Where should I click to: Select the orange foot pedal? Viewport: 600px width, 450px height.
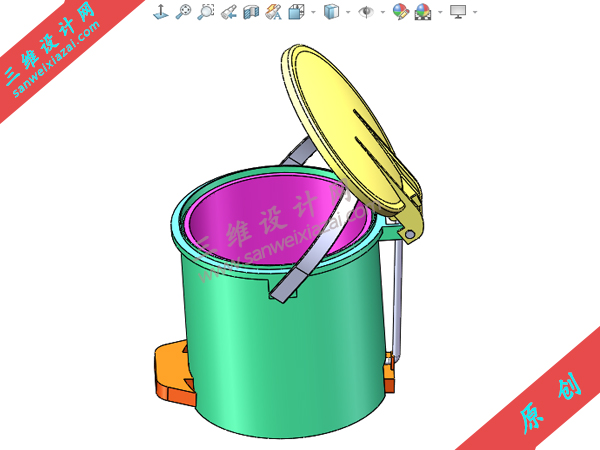pyautogui.click(x=172, y=373)
